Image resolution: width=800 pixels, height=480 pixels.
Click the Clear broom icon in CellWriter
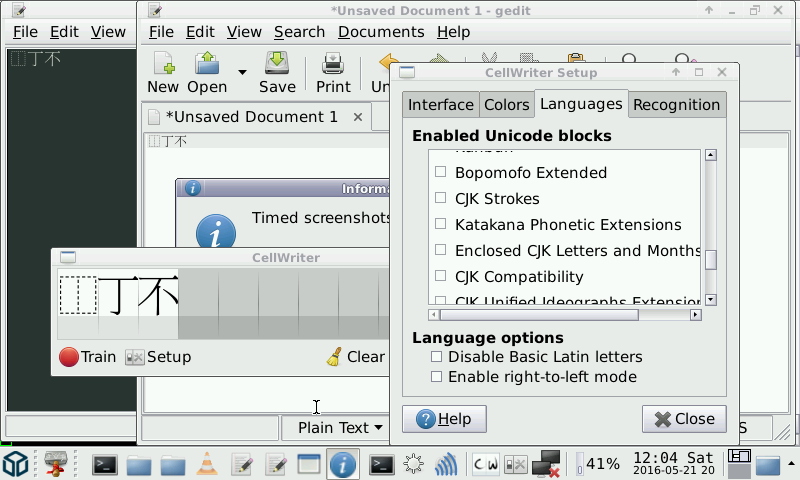[x=335, y=357]
